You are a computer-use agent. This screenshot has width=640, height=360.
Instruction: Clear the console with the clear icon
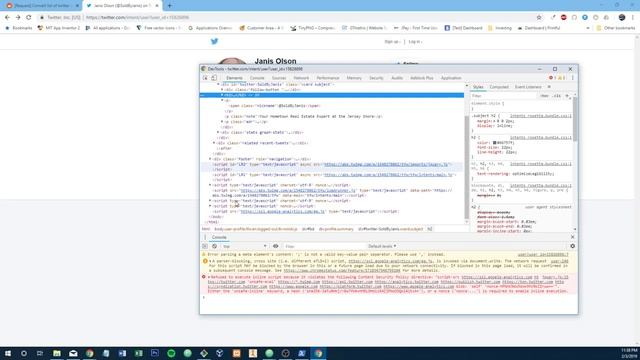(x=214, y=246)
